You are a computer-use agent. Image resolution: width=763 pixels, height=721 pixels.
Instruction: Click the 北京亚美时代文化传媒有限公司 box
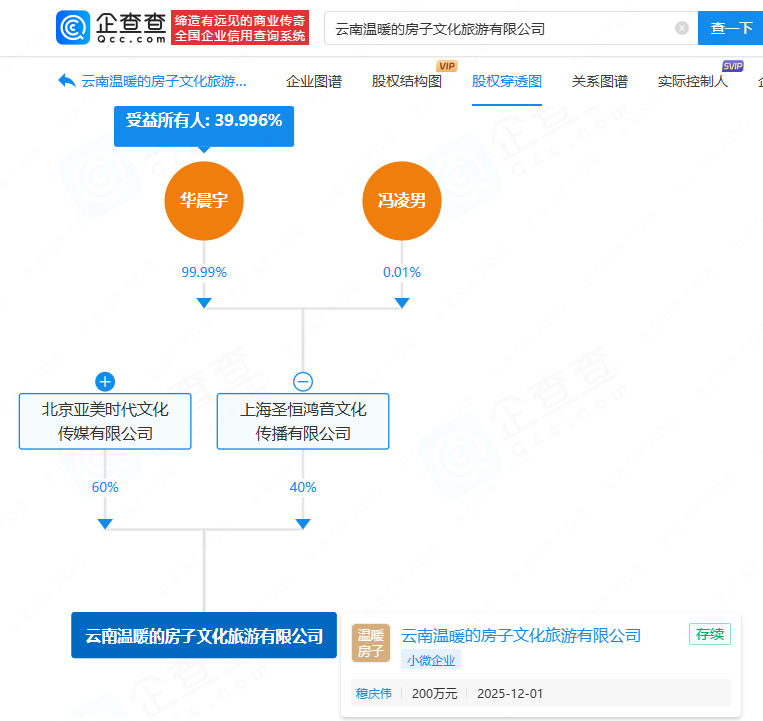click(x=105, y=421)
